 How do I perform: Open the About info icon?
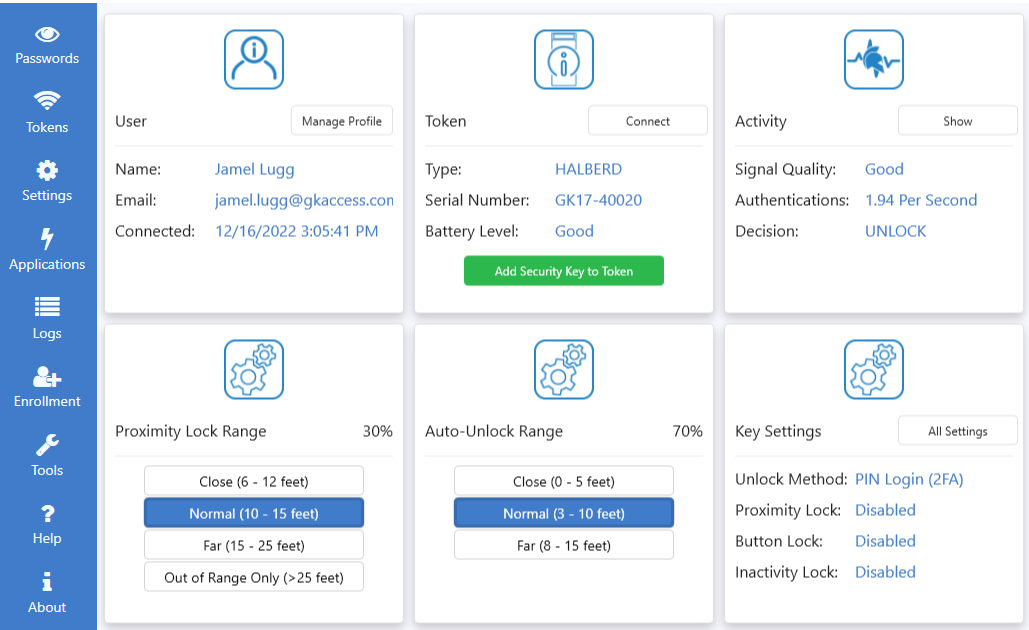click(47, 580)
